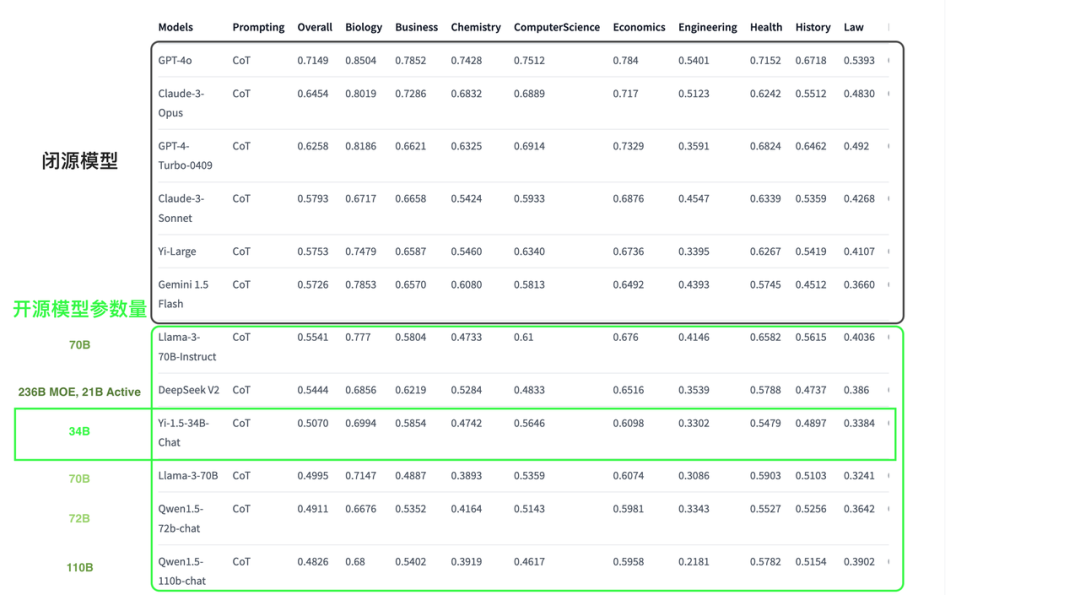
Task: Click Claude-3-Sonnet overall score 0.5793
Action: (312, 199)
